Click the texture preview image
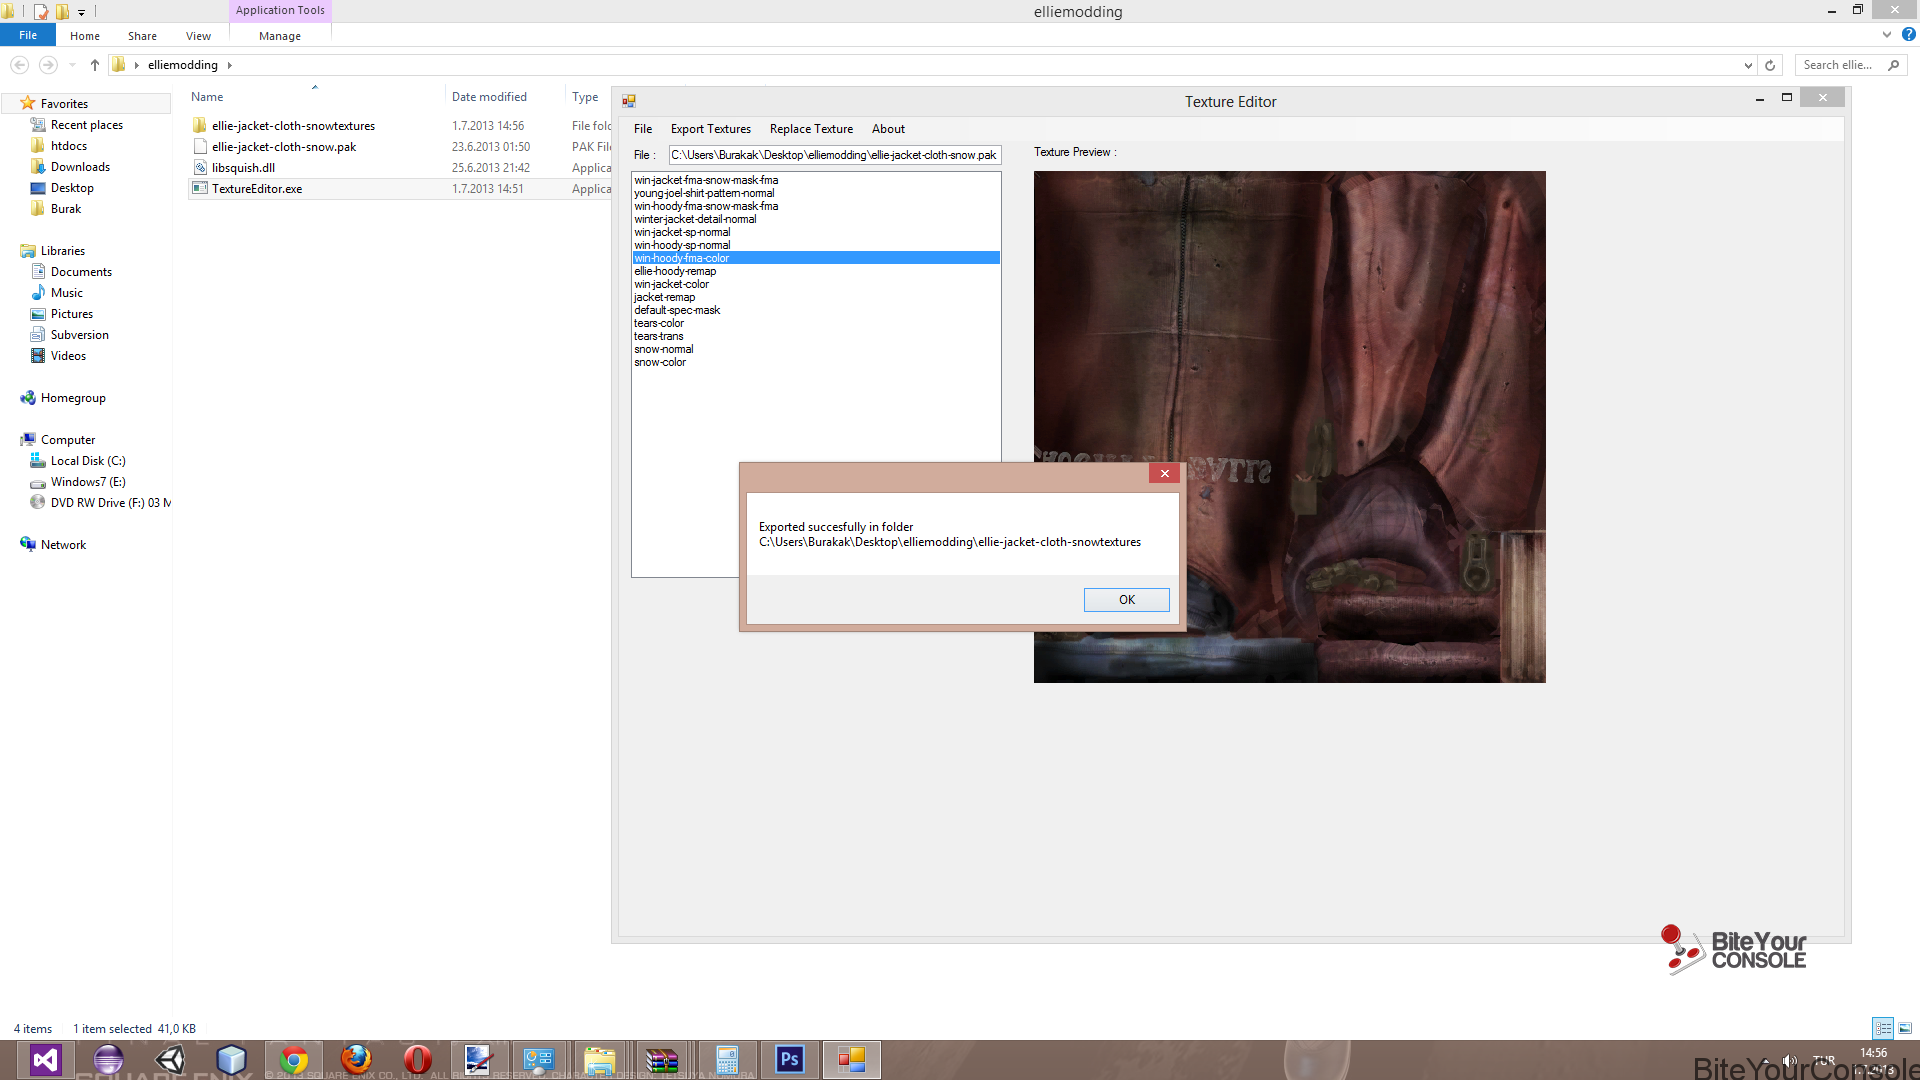 (1289, 427)
